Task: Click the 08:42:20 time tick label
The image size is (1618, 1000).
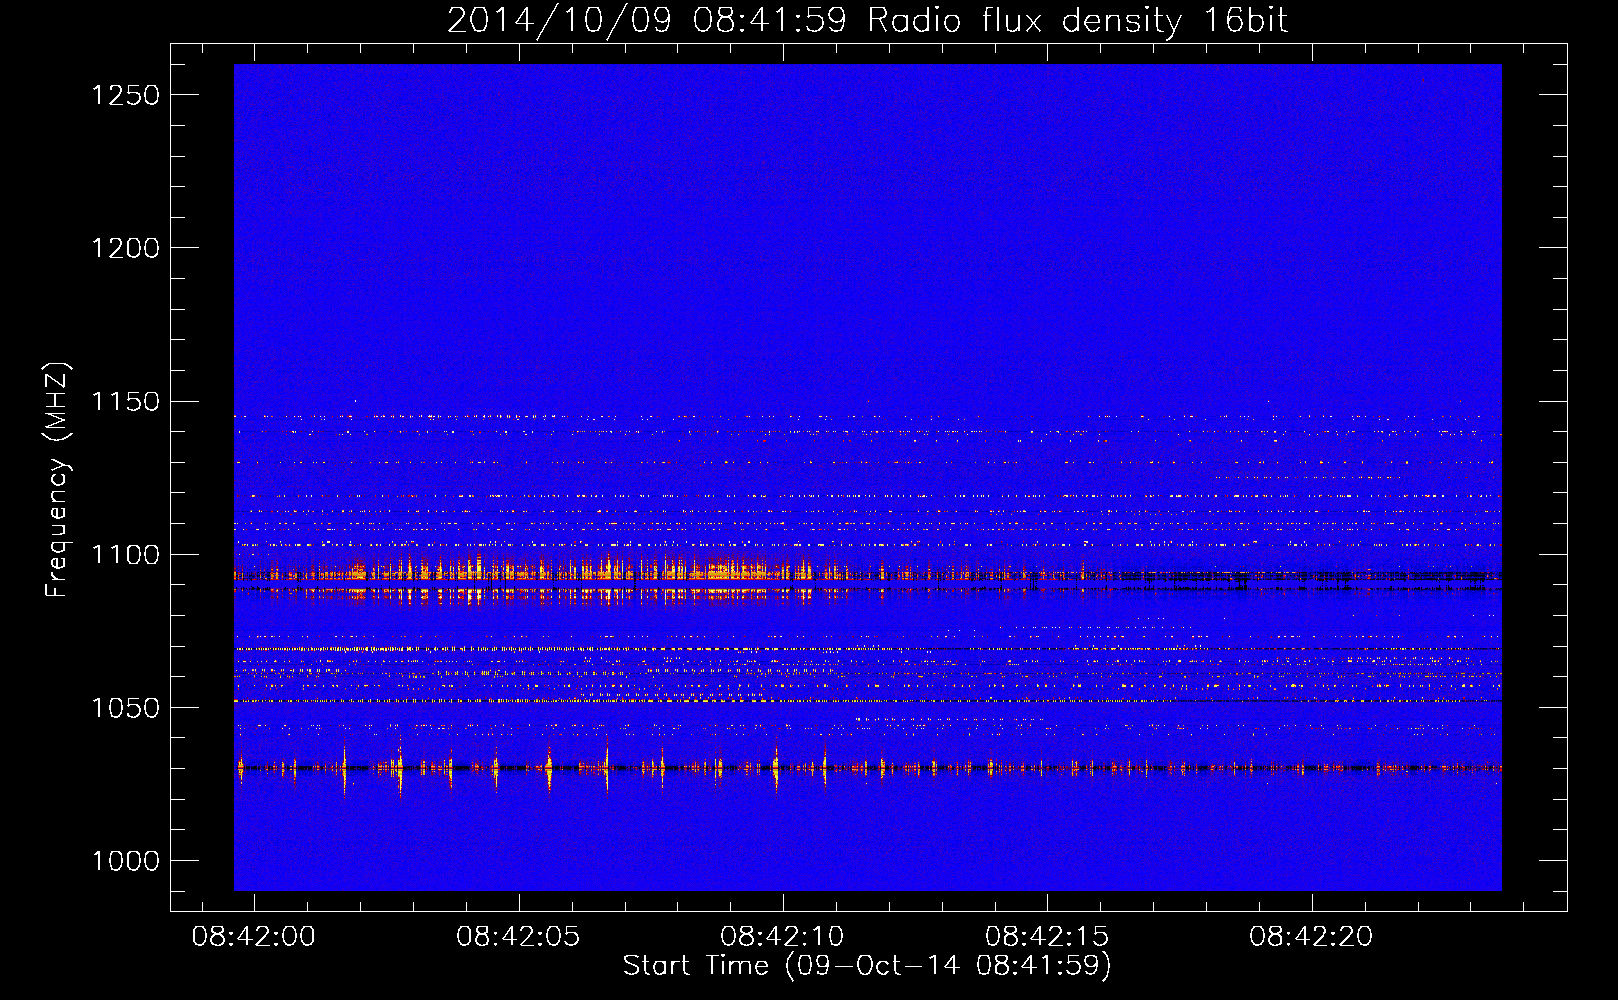Action: coord(1311,937)
